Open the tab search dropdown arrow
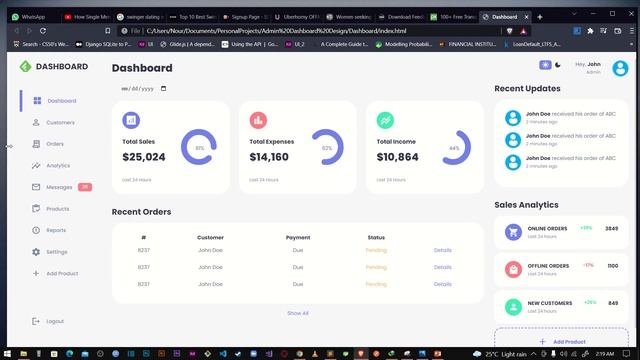The width and height of the screenshot is (640, 360). 574,14
